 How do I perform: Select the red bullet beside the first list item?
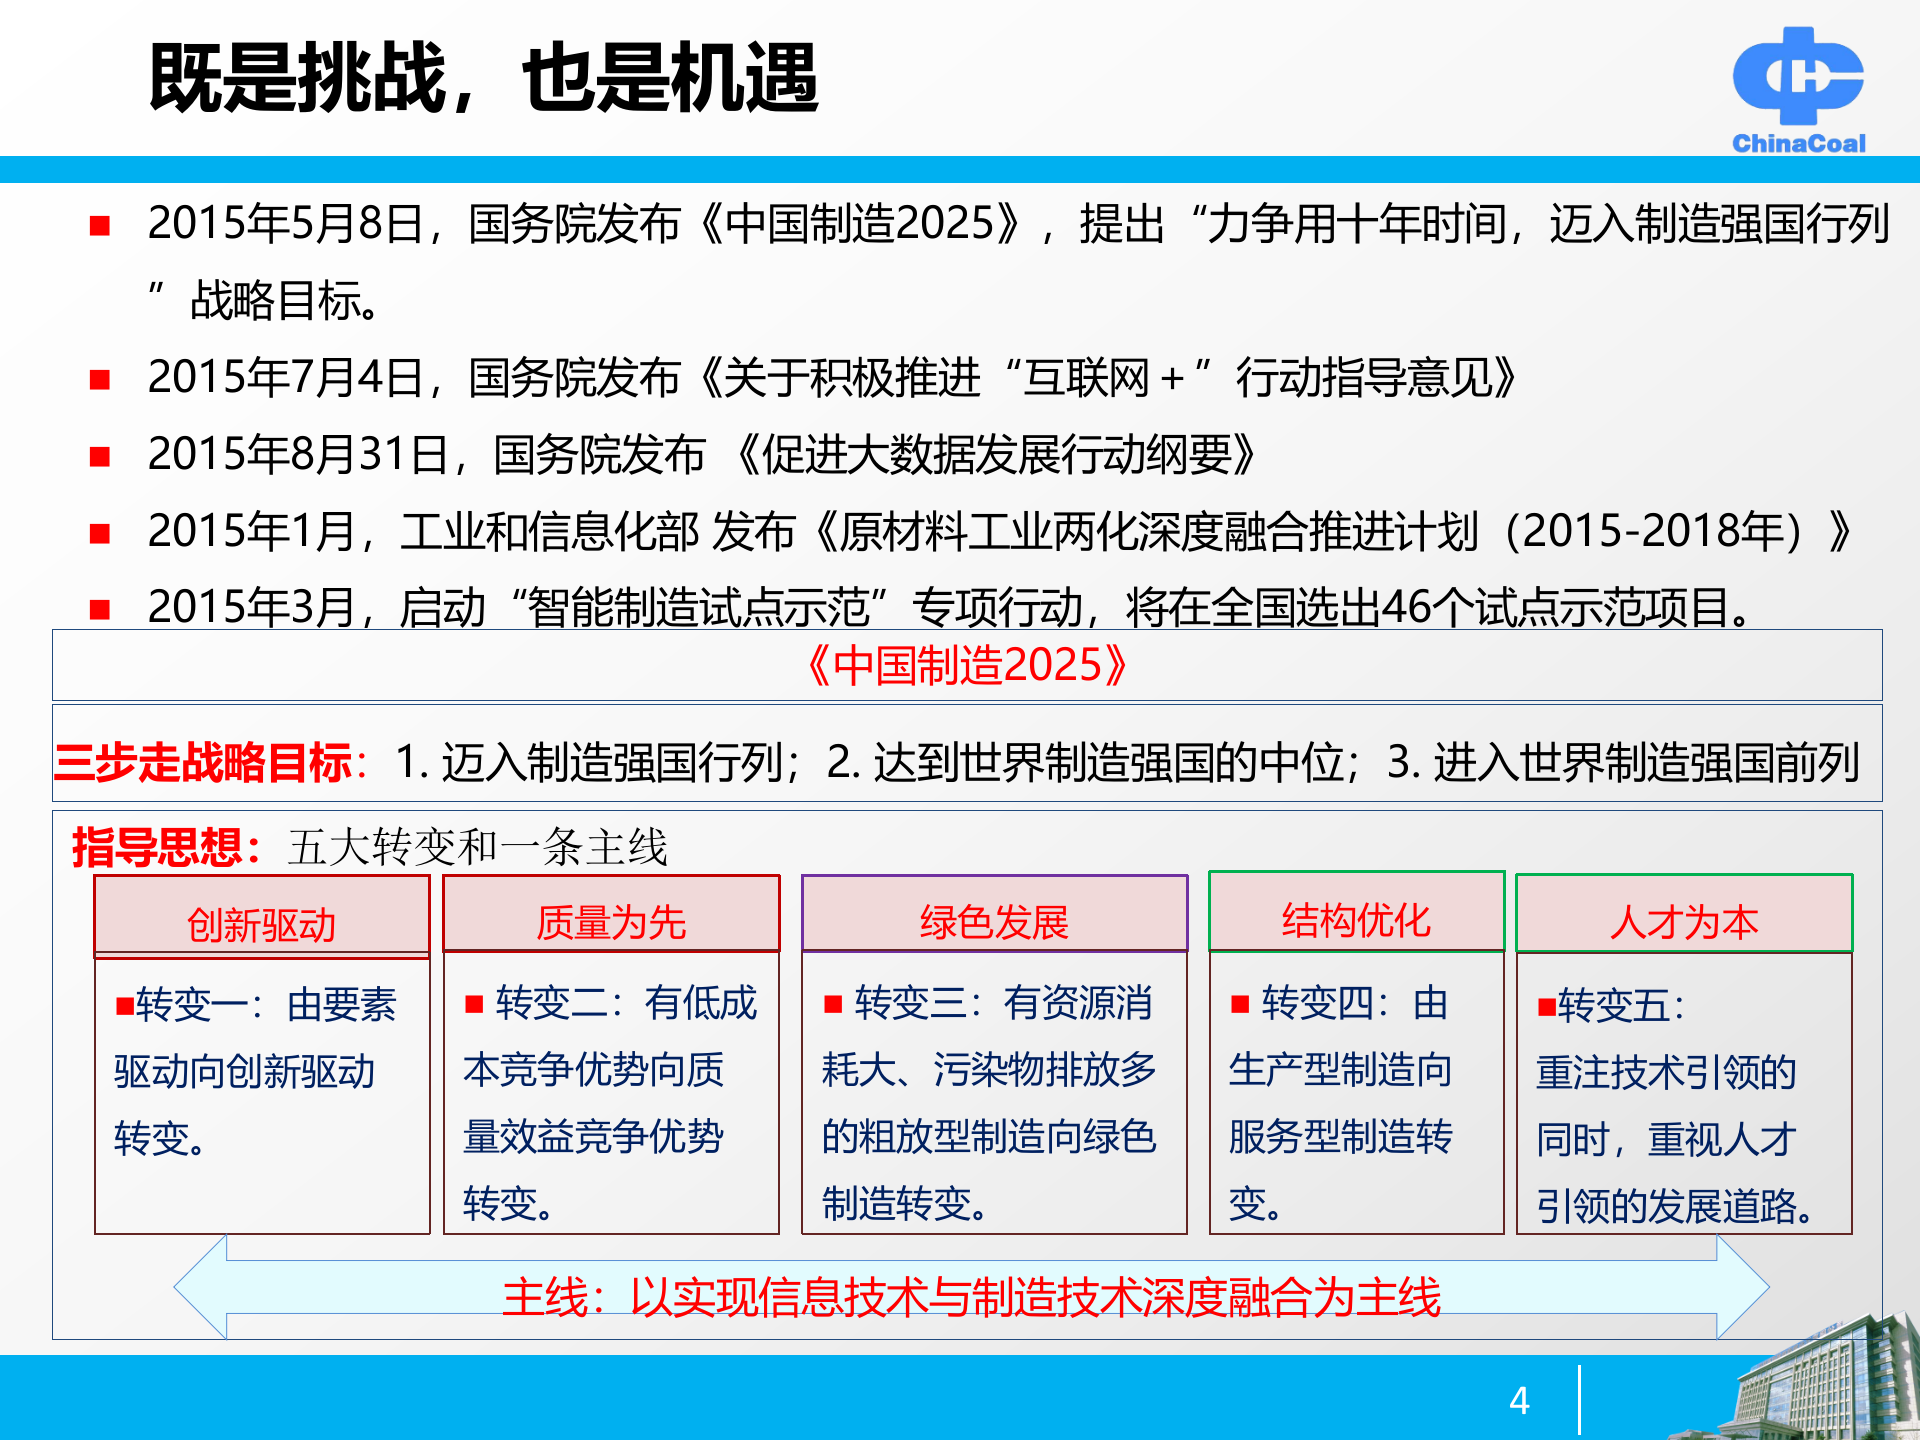coord(100,225)
